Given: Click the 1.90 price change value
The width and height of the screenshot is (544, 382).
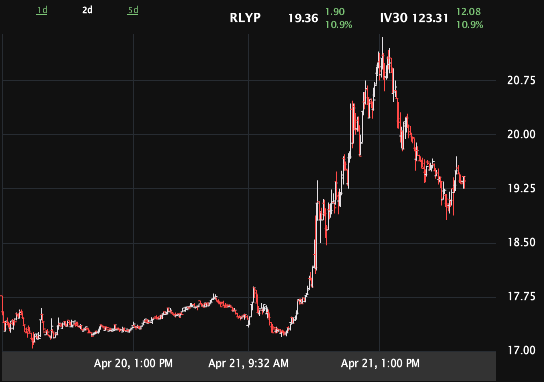Looking at the screenshot, I should point(335,12).
